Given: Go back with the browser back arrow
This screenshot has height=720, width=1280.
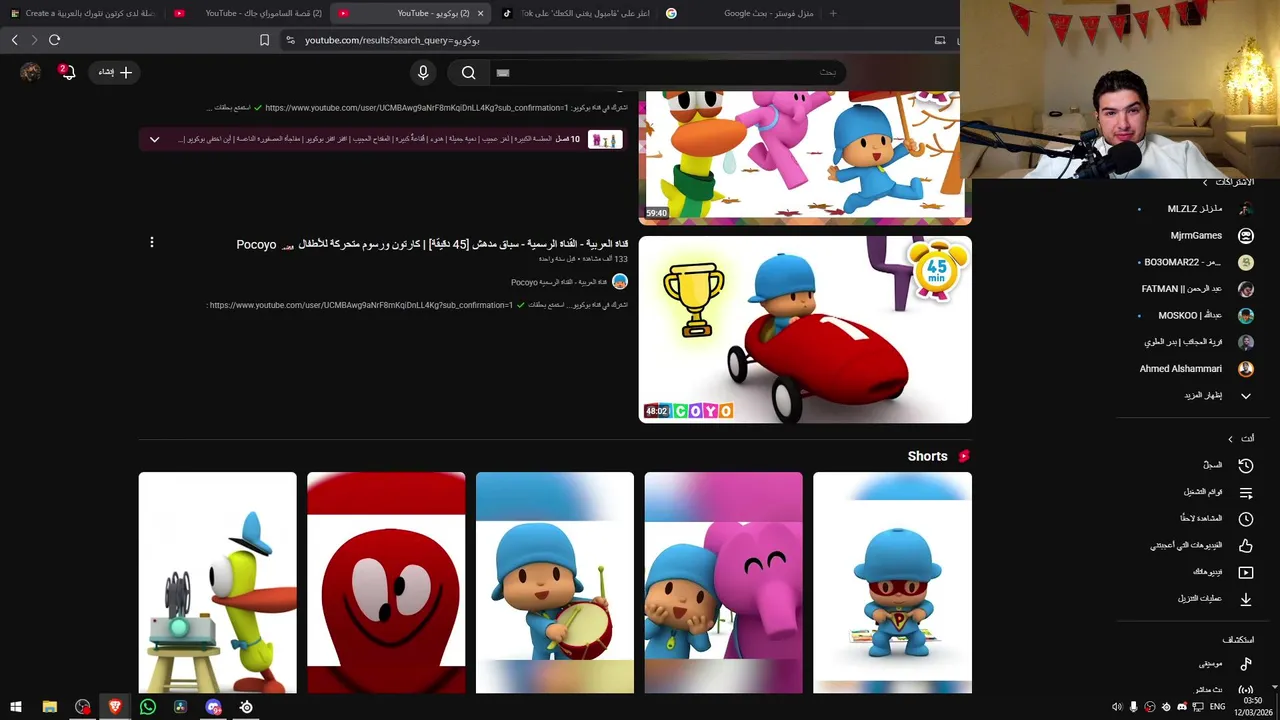Looking at the screenshot, I should 14,40.
